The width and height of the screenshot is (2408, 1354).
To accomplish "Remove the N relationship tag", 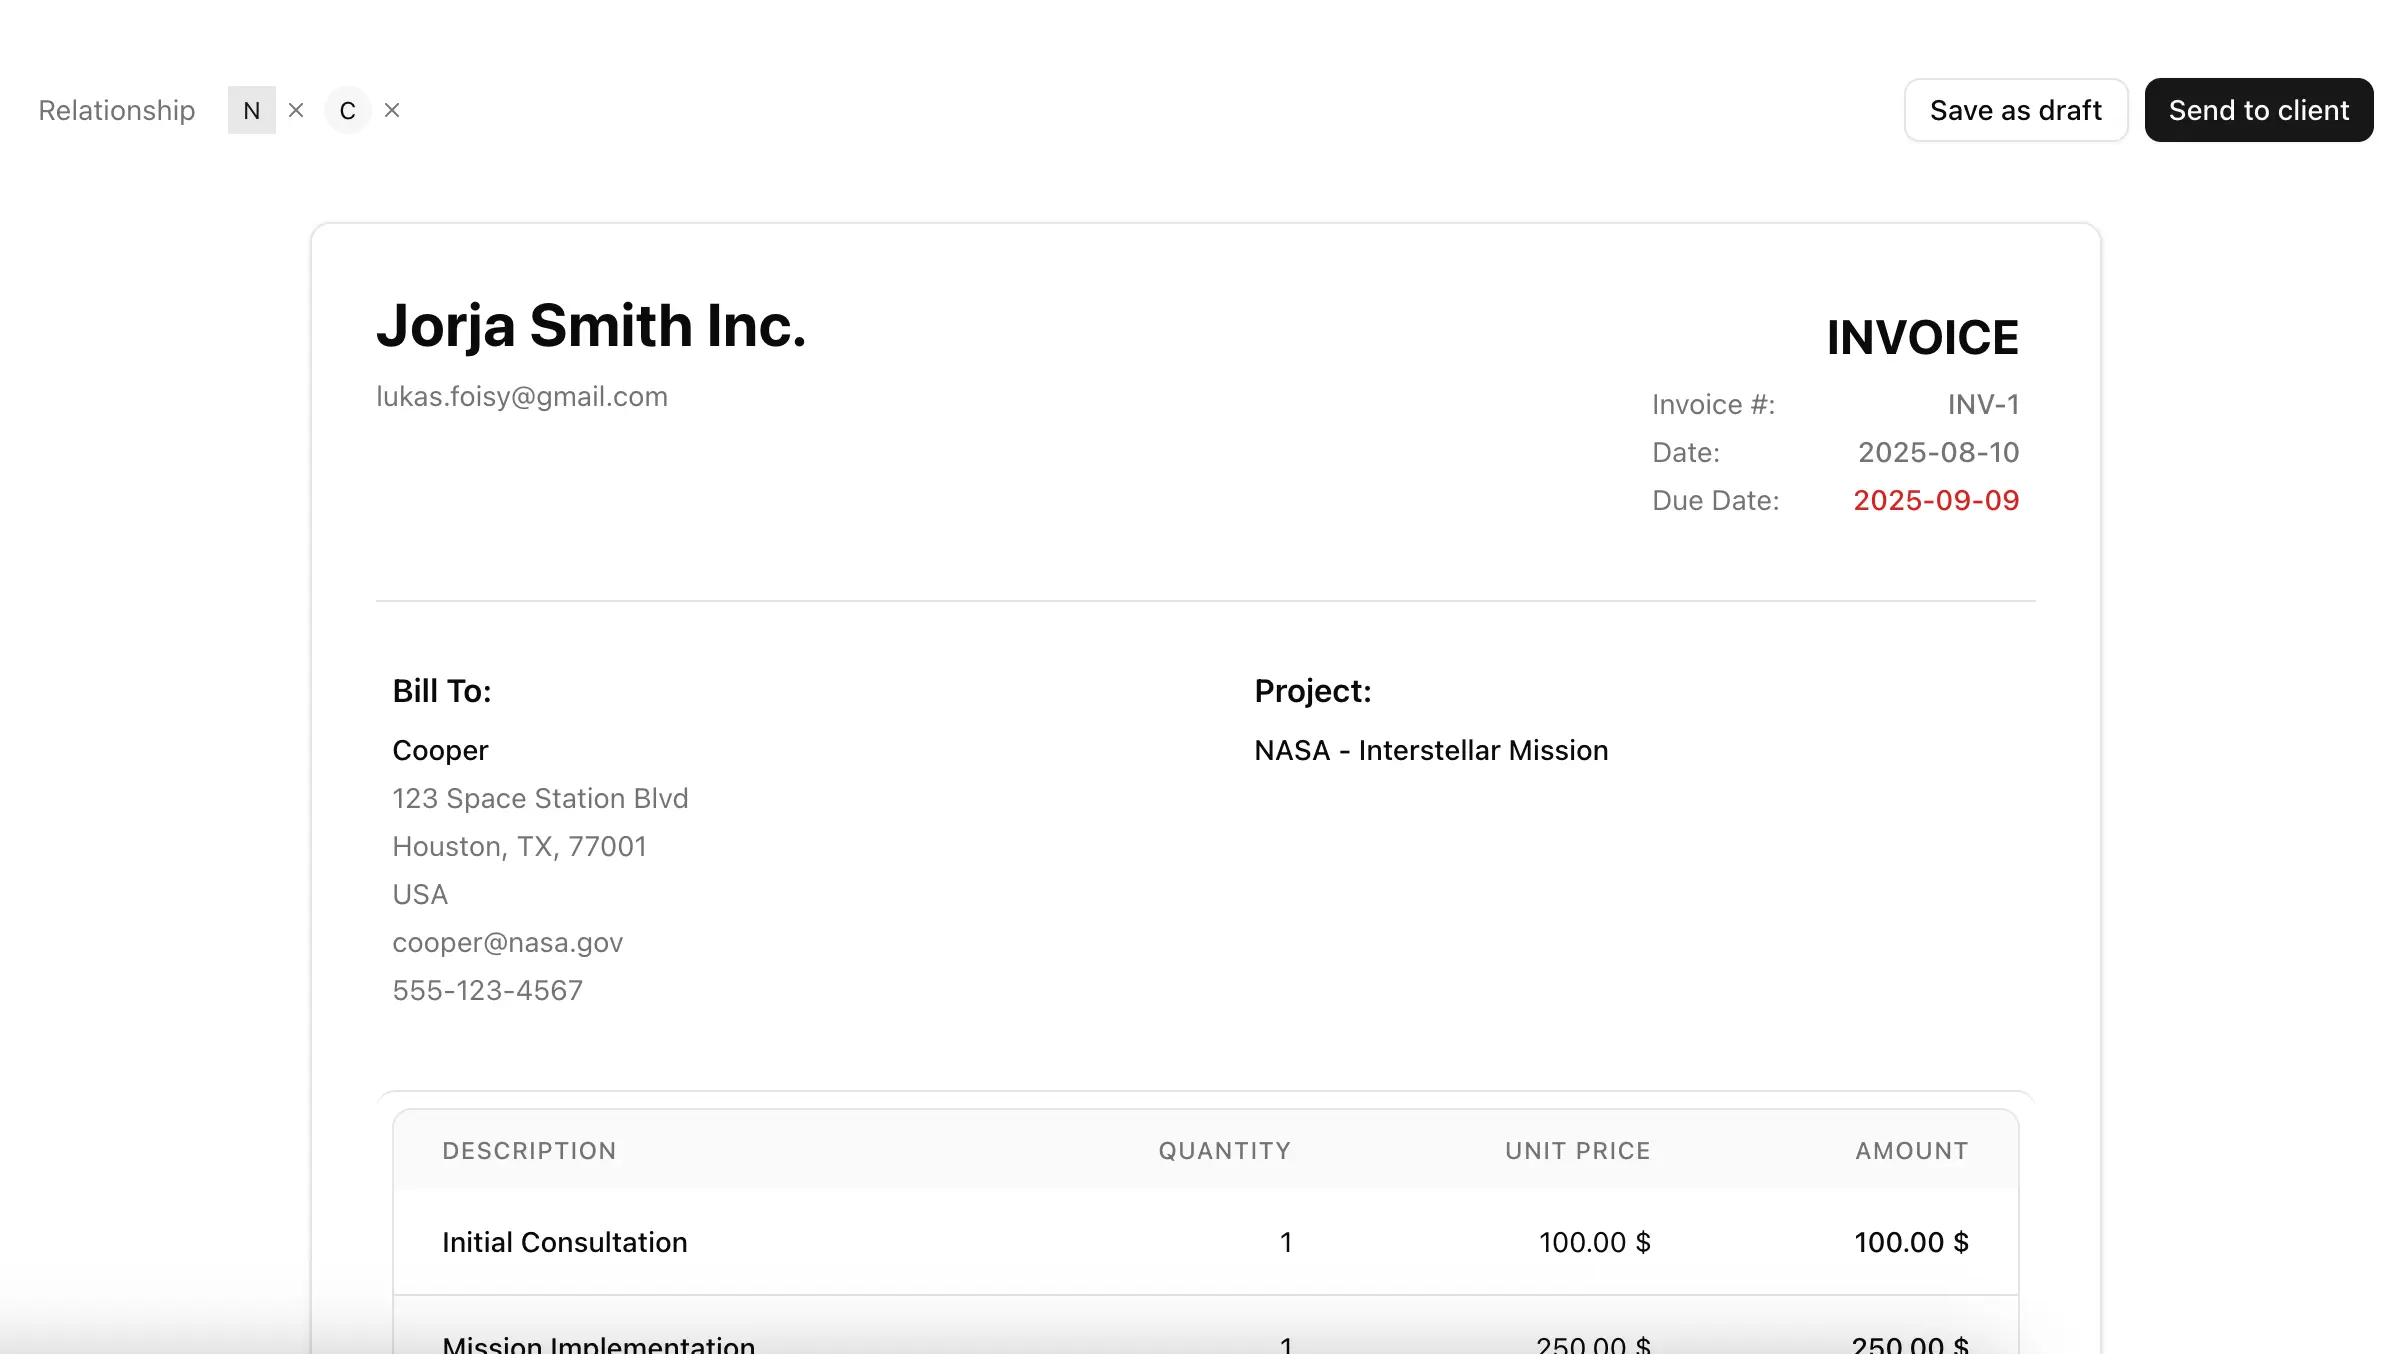I will point(296,110).
